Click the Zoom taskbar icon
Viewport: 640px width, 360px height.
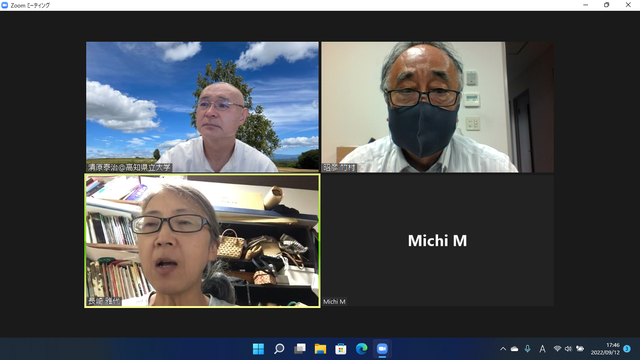pos(382,349)
